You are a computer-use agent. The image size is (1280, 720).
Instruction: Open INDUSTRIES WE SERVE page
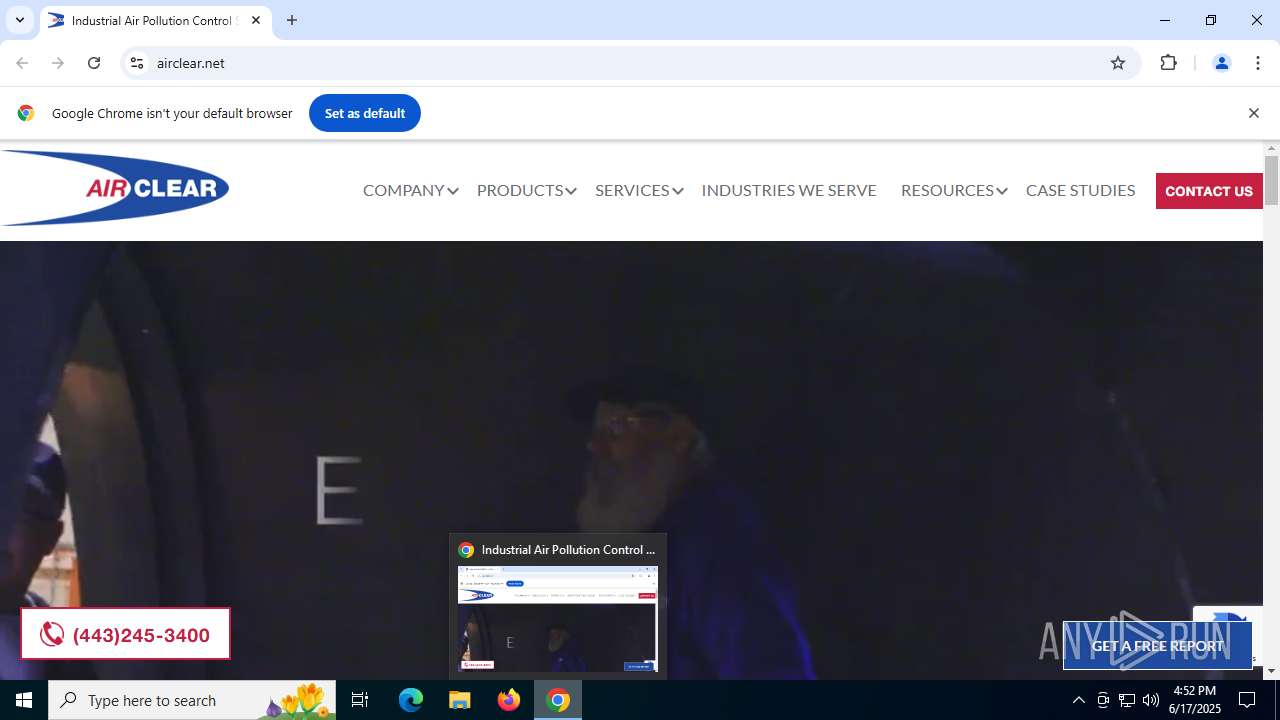point(789,190)
